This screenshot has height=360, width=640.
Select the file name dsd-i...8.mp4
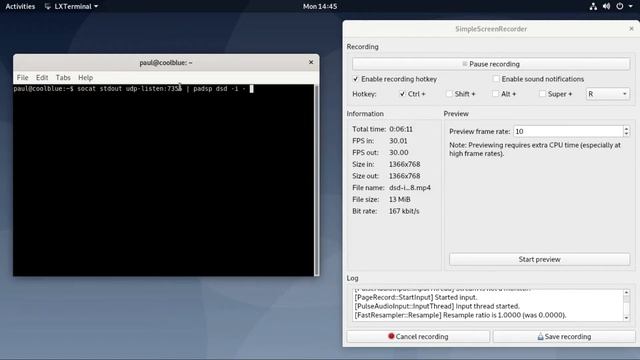[410, 188]
